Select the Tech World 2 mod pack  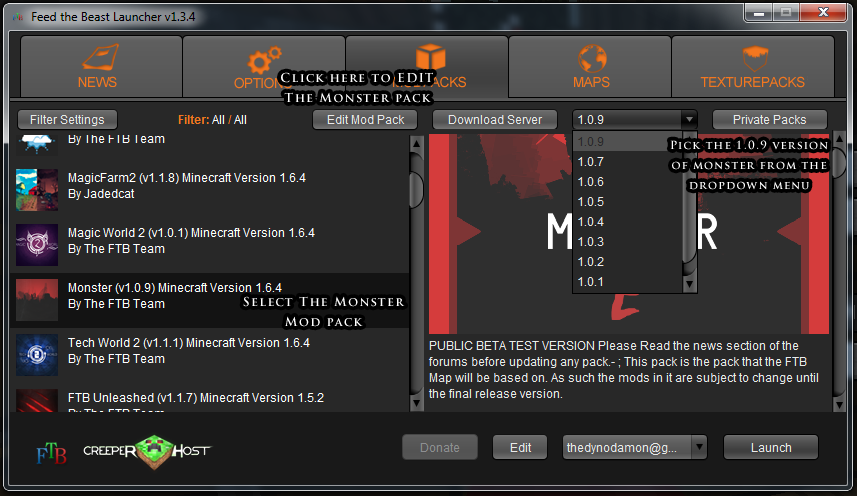[x=210, y=355]
